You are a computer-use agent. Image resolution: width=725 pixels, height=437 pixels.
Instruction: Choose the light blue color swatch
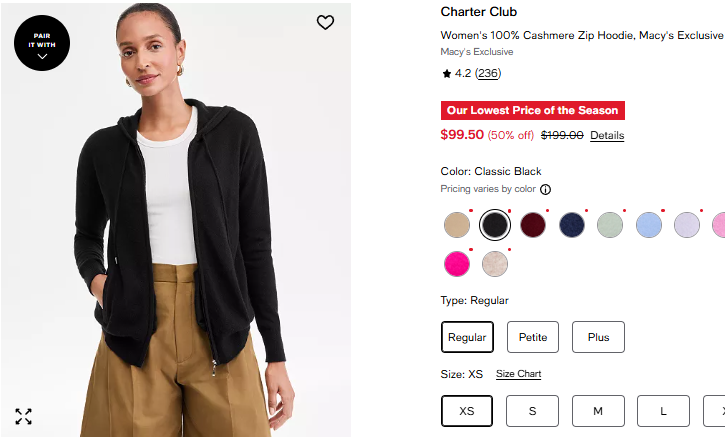click(x=649, y=225)
